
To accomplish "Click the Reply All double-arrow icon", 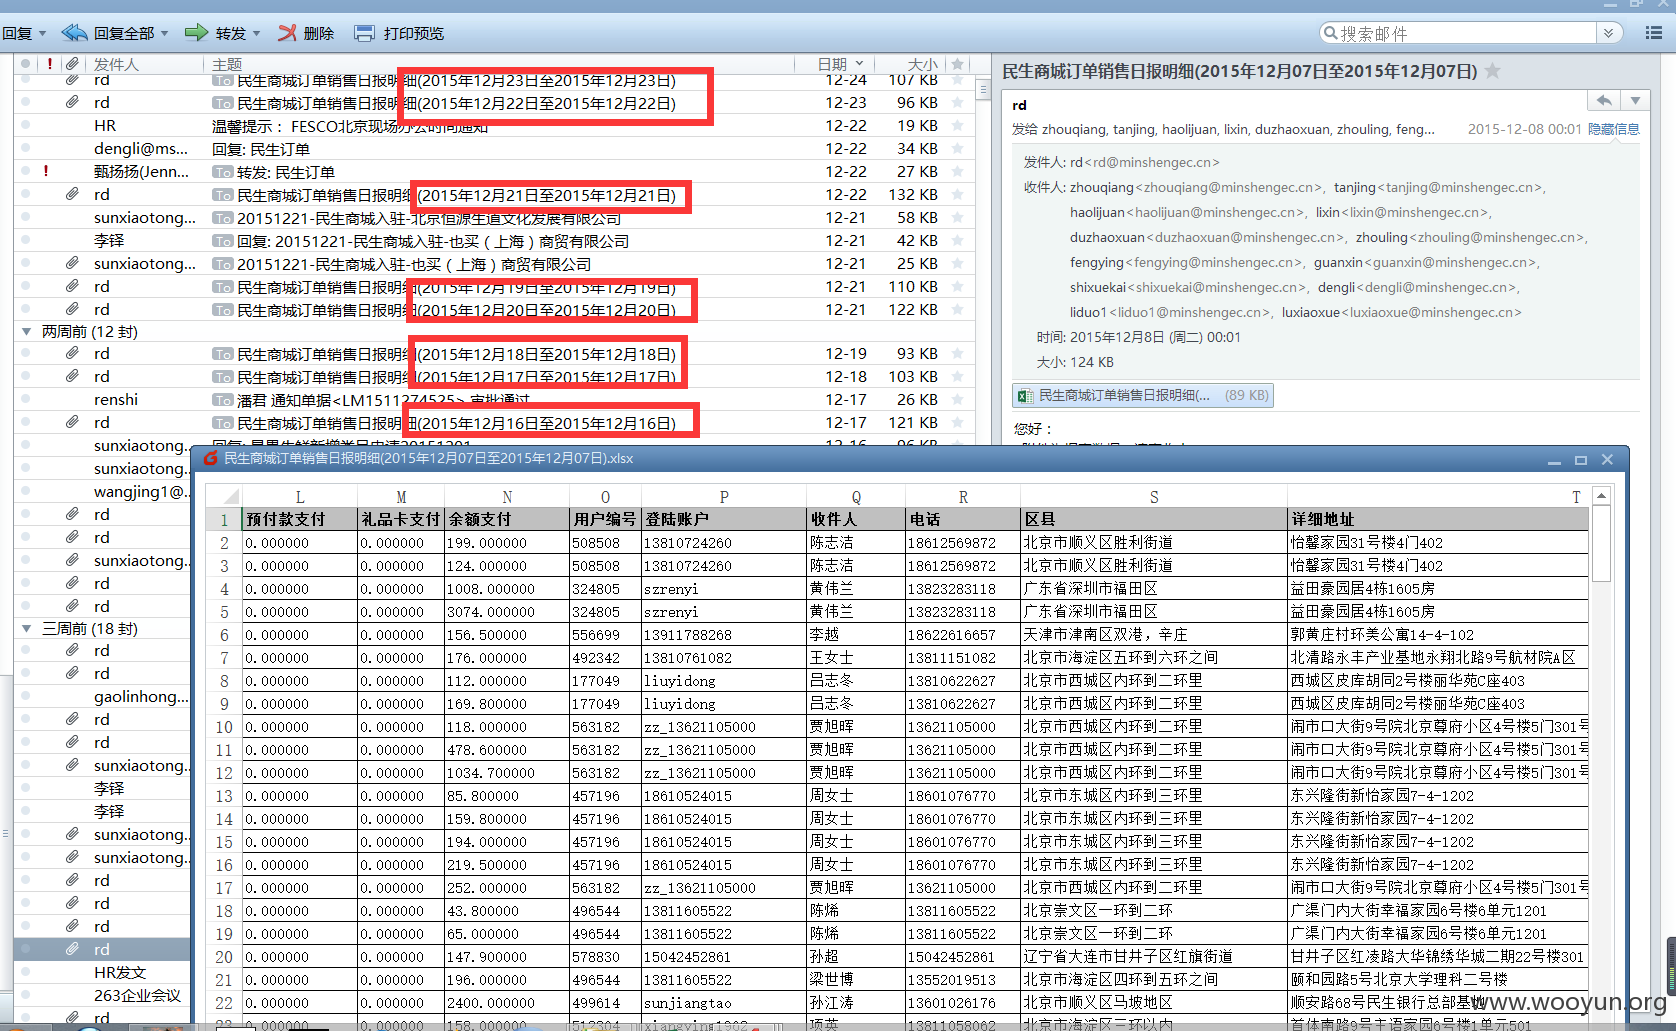I will [x=74, y=33].
